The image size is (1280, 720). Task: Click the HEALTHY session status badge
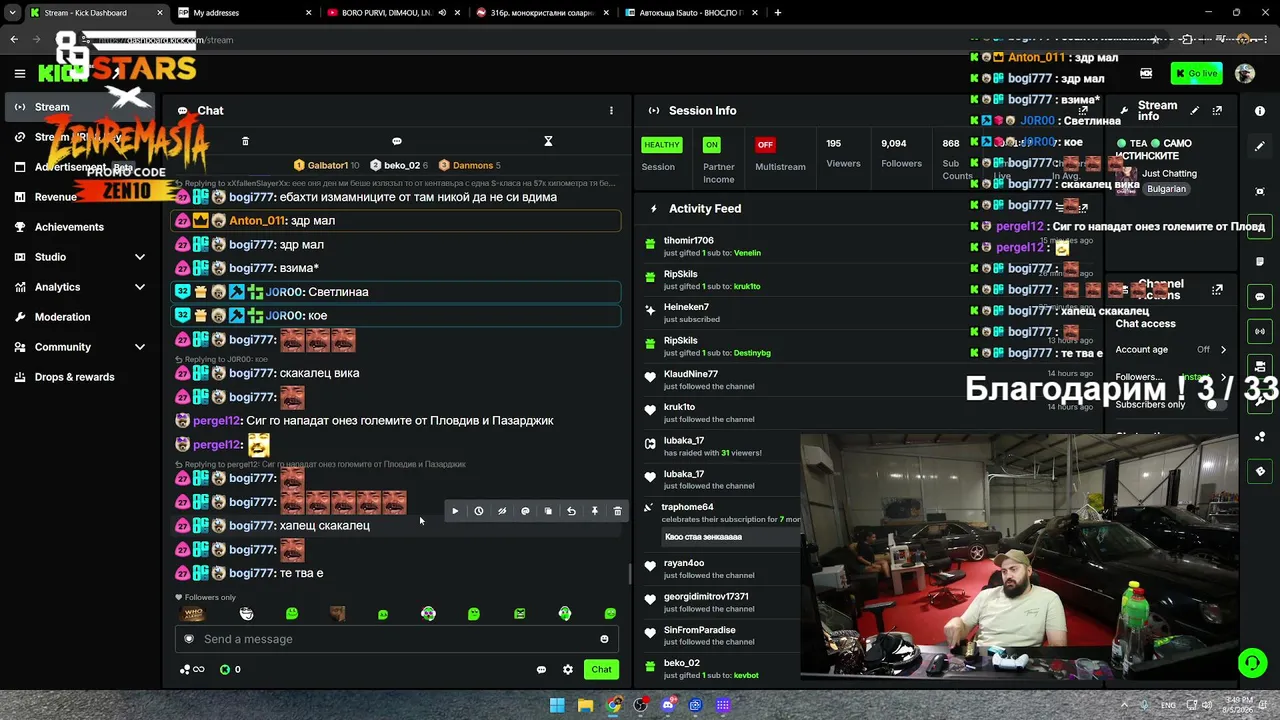(x=662, y=145)
